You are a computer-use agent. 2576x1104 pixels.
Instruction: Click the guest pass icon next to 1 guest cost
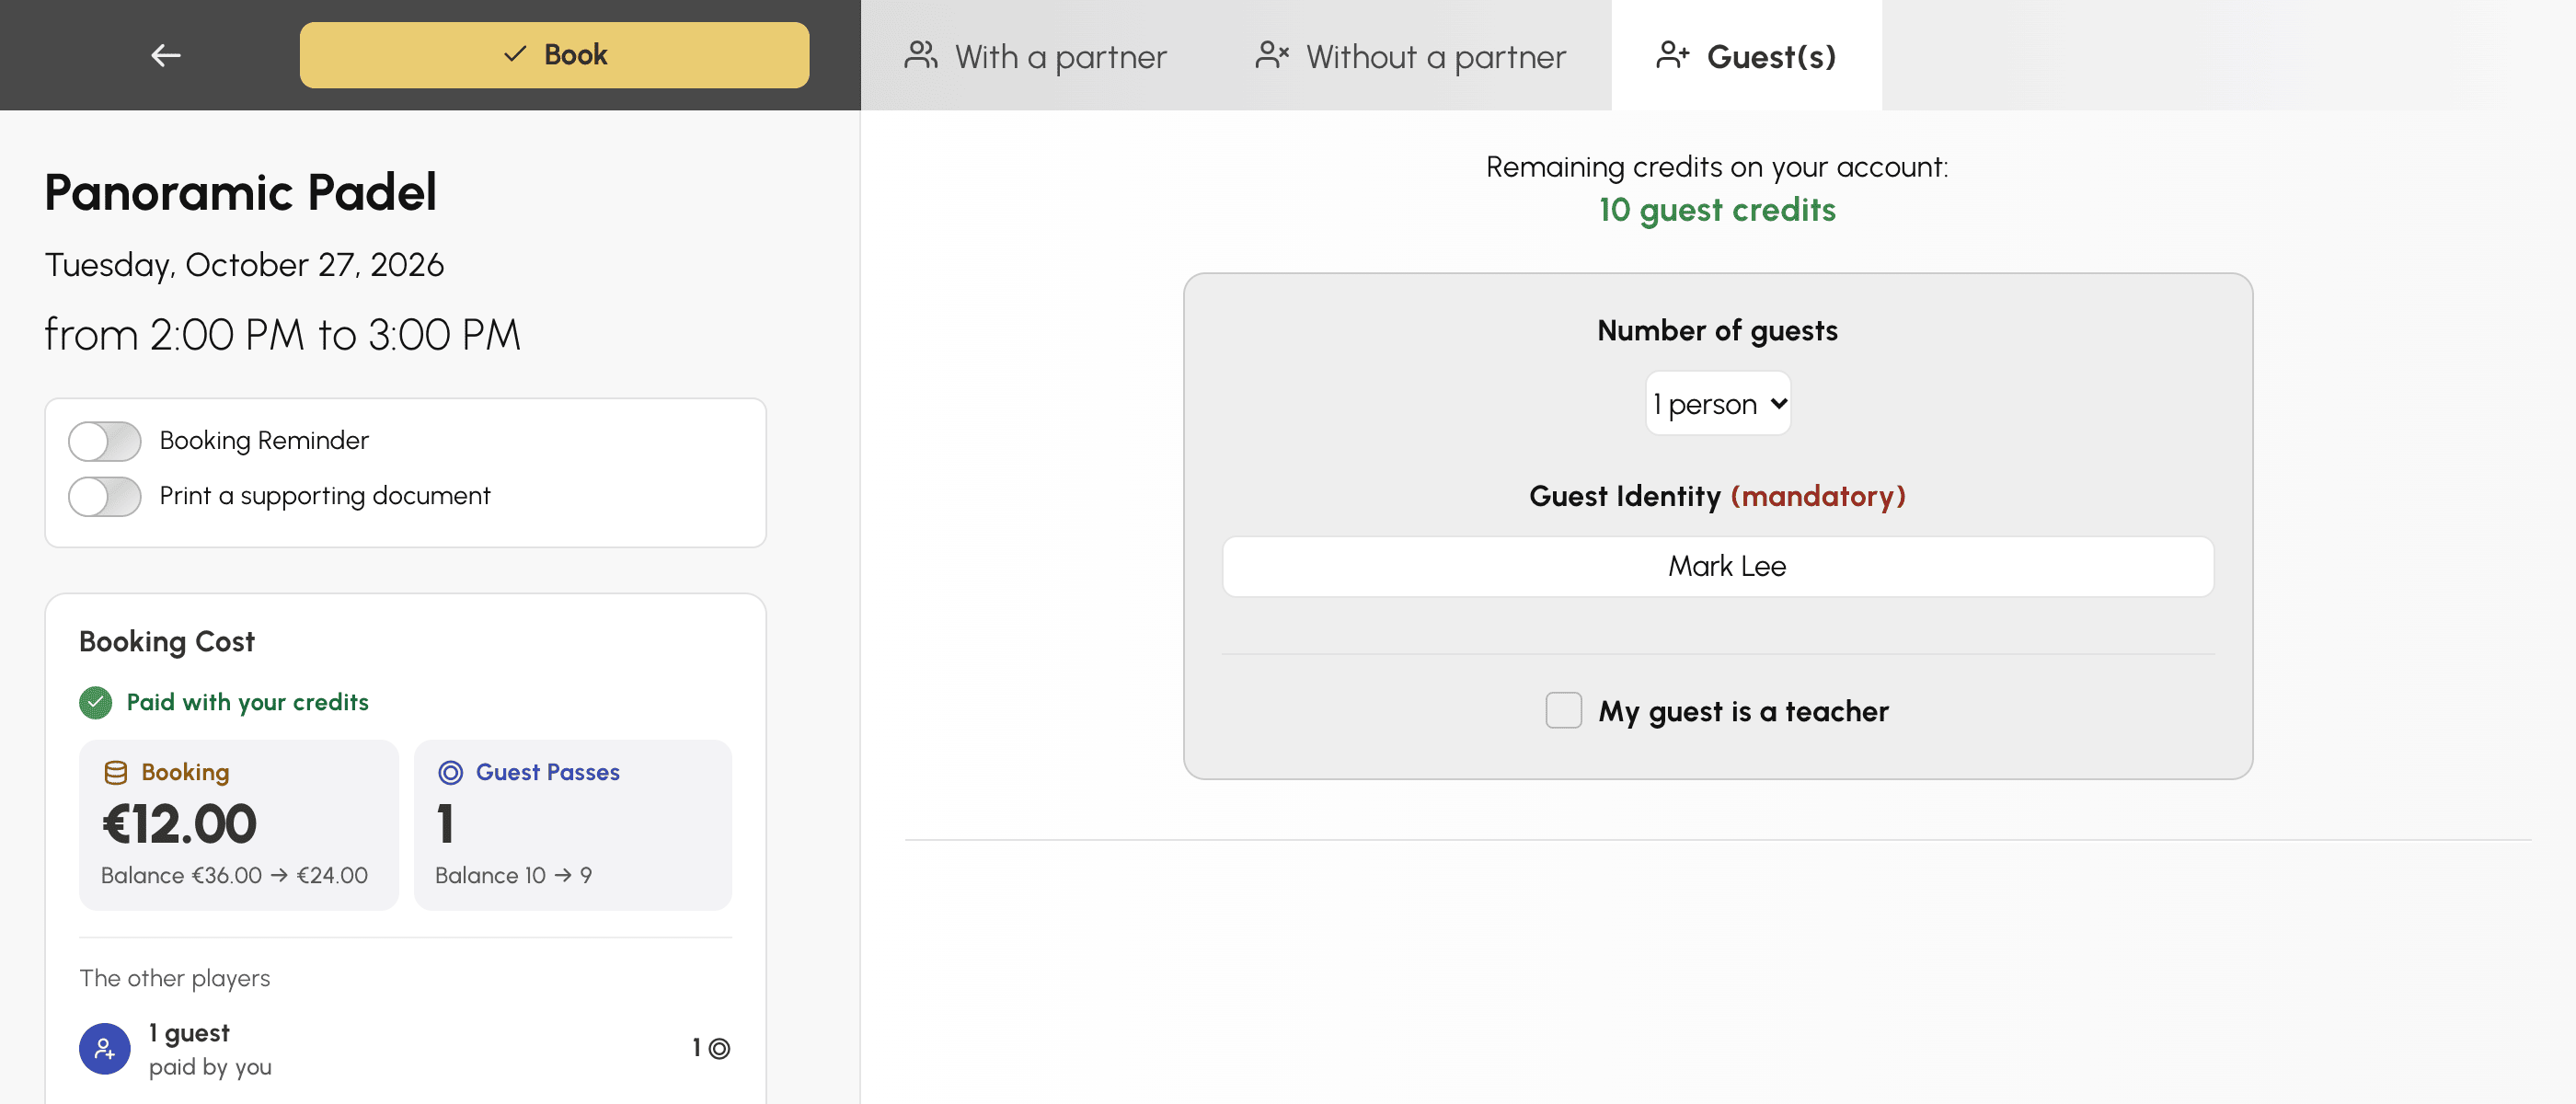pyautogui.click(x=719, y=1048)
